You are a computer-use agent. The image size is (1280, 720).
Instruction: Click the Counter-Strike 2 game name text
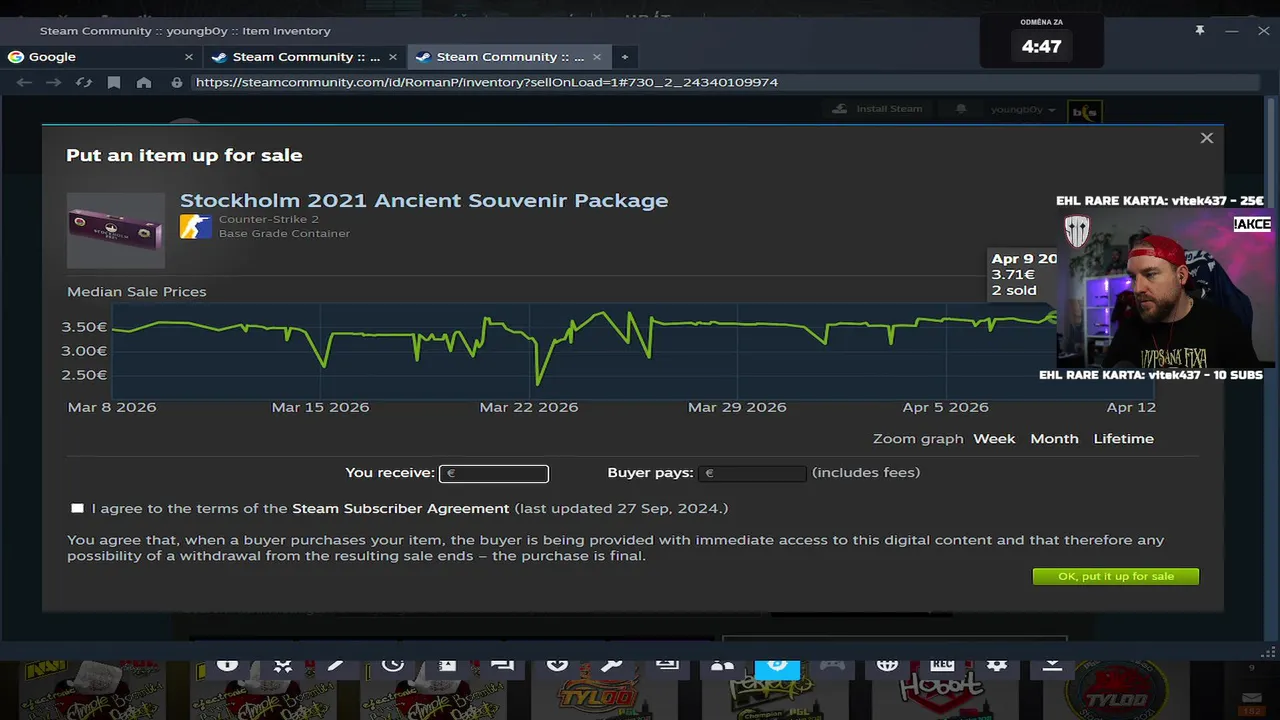point(269,220)
